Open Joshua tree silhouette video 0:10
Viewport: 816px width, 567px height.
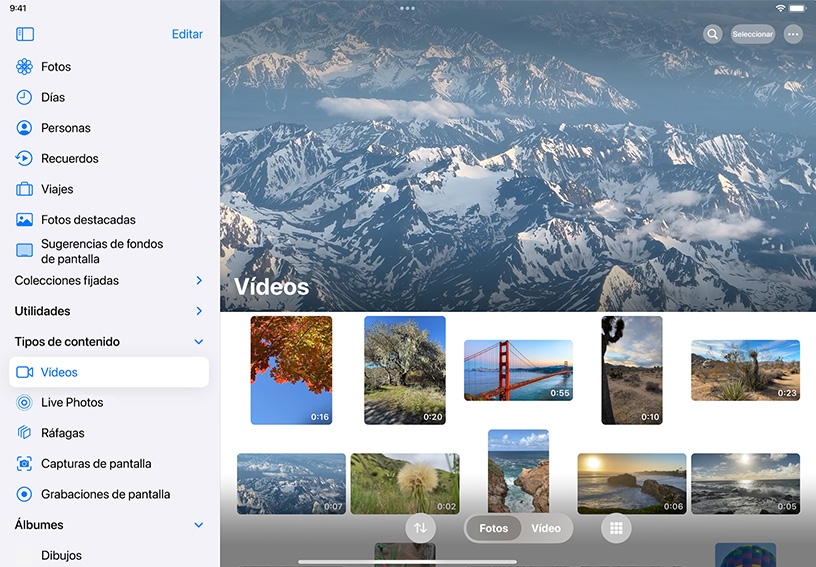pyautogui.click(x=632, y=370)
